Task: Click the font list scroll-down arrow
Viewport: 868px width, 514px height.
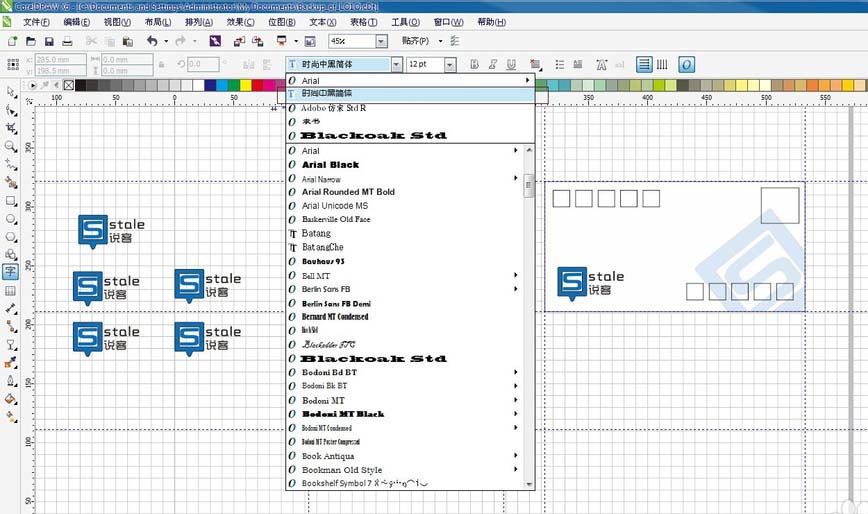Action: (529, 484)
